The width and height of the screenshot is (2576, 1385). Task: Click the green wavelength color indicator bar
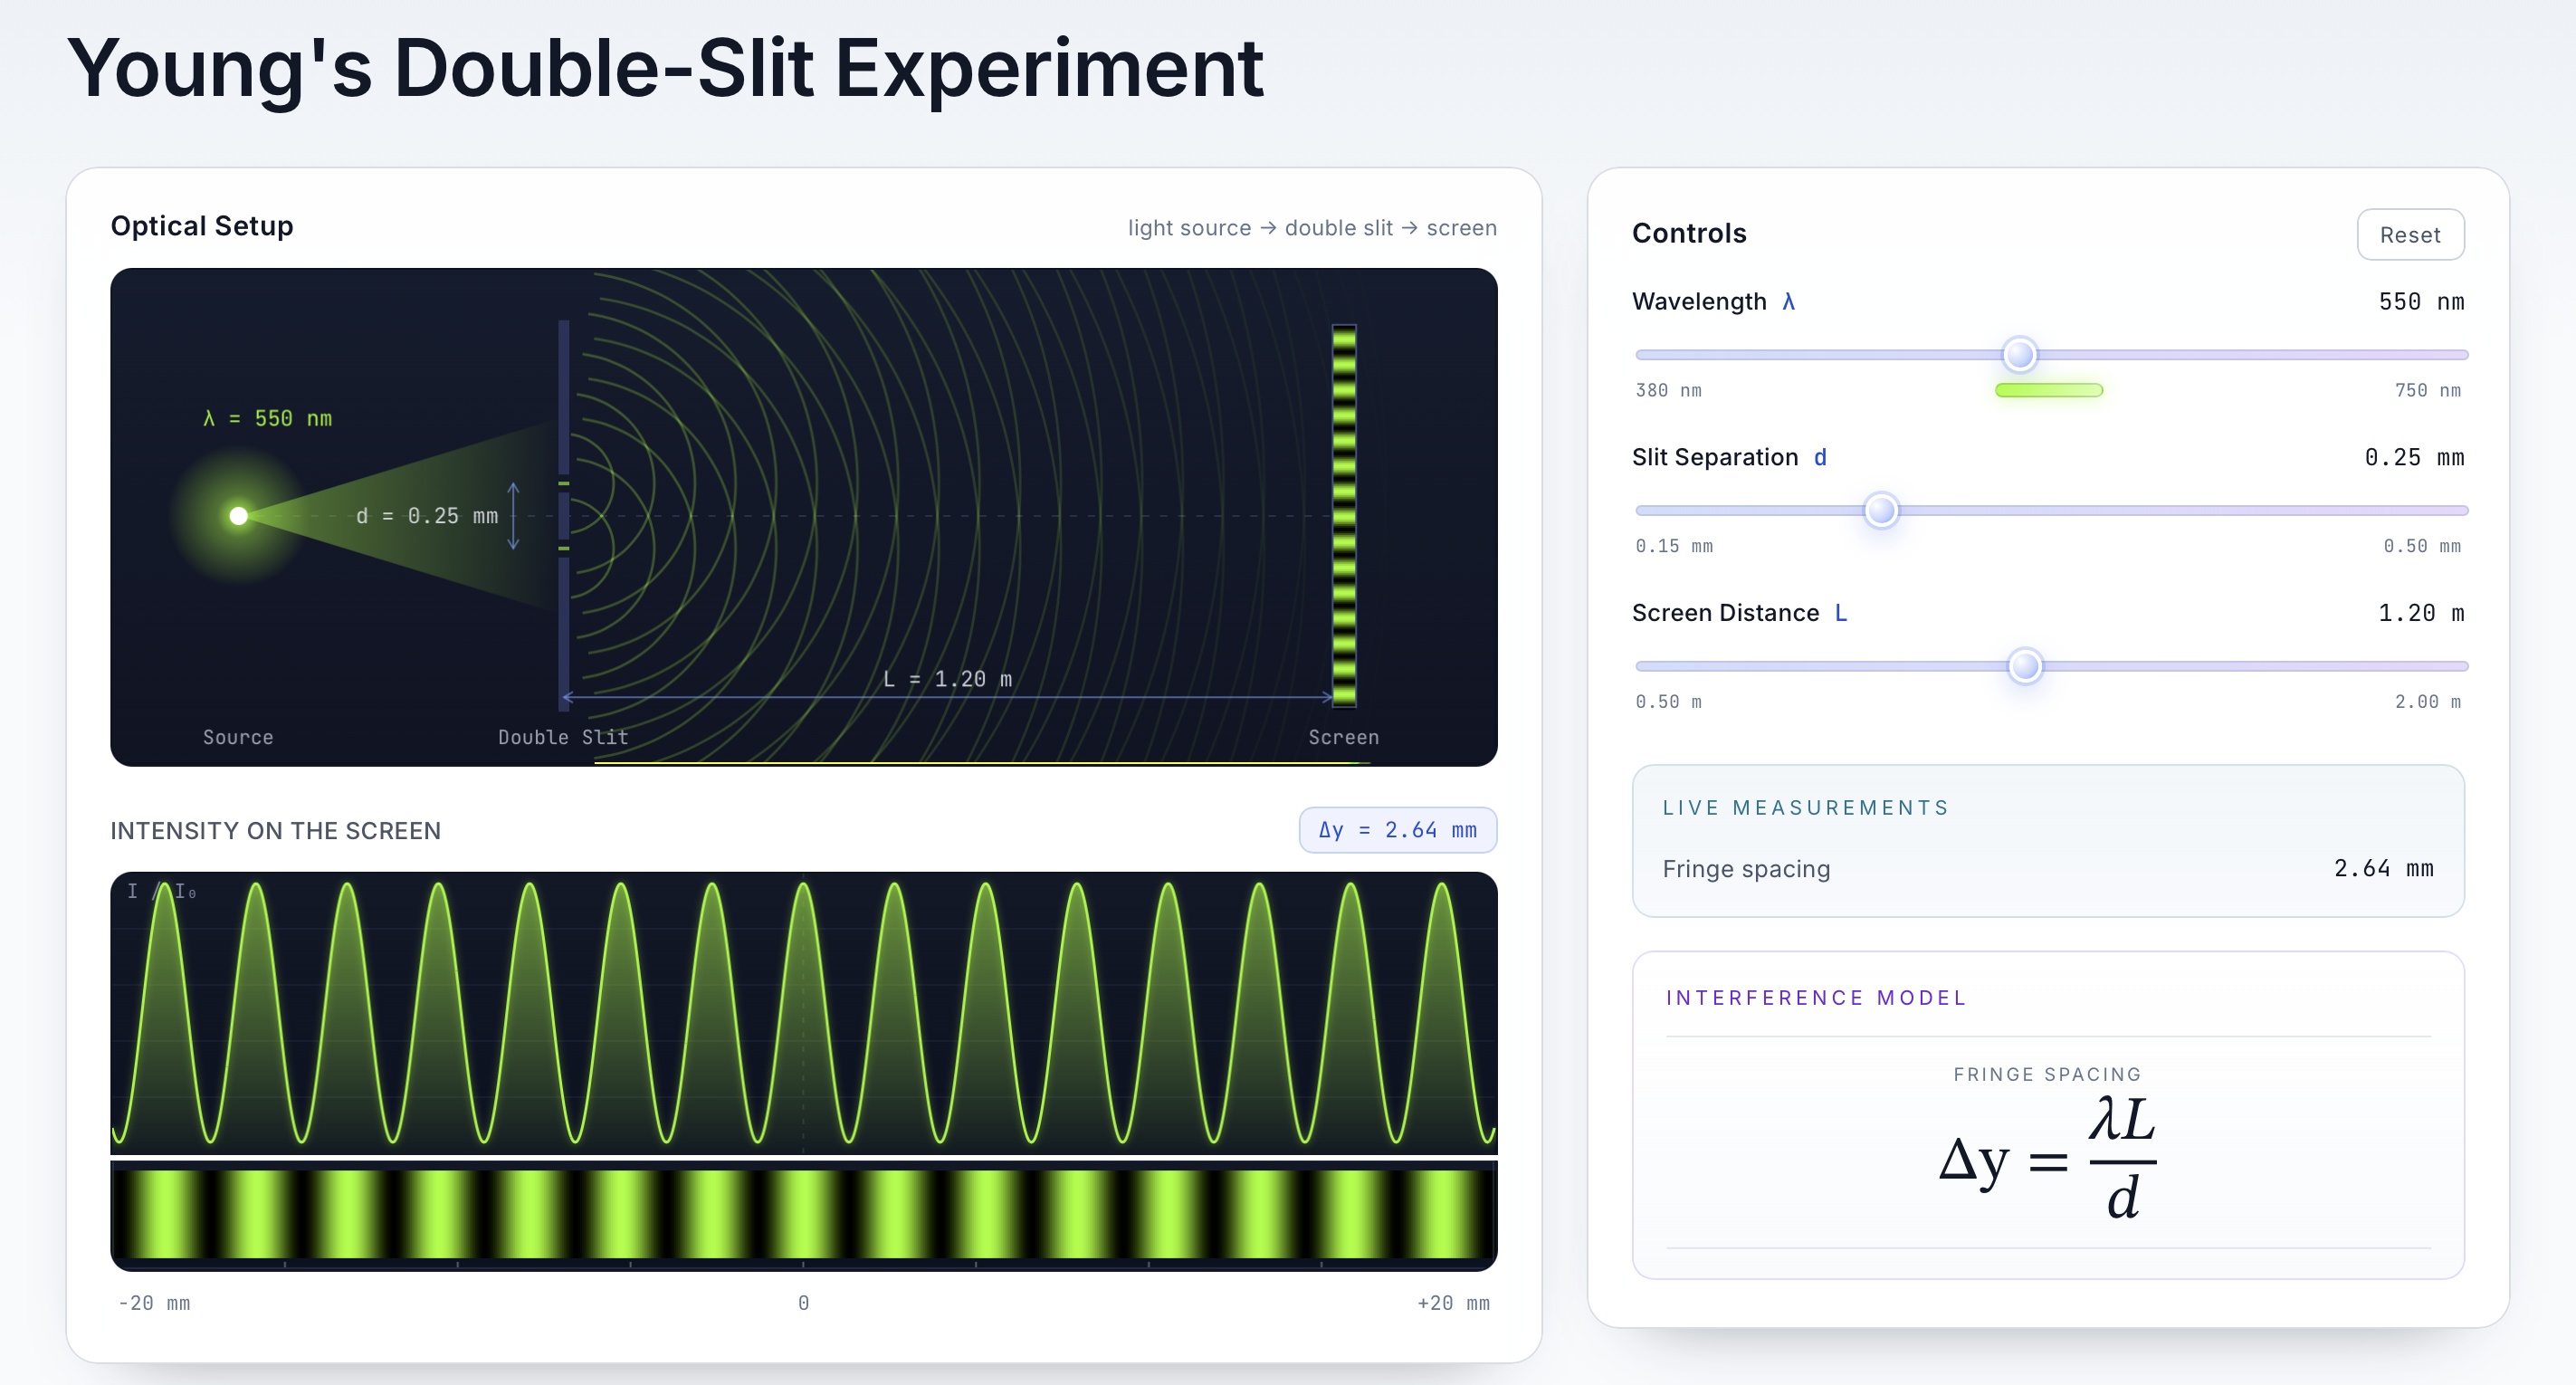pyautogui.click(x=2049, y=390)
